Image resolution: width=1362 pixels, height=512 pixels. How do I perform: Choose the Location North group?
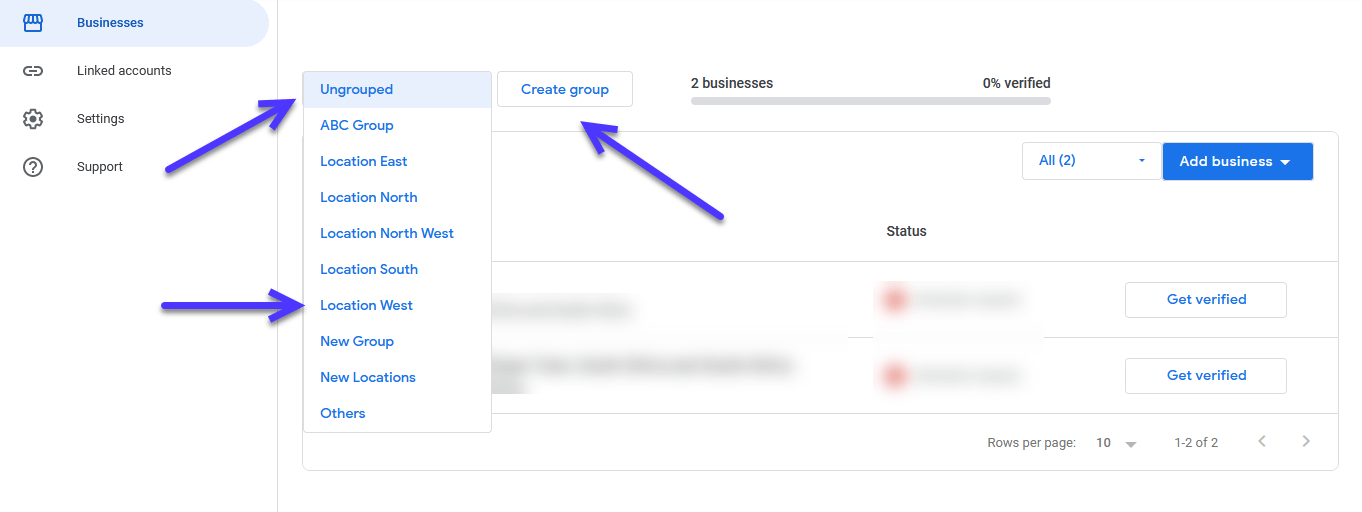click(x=397, y=197)
